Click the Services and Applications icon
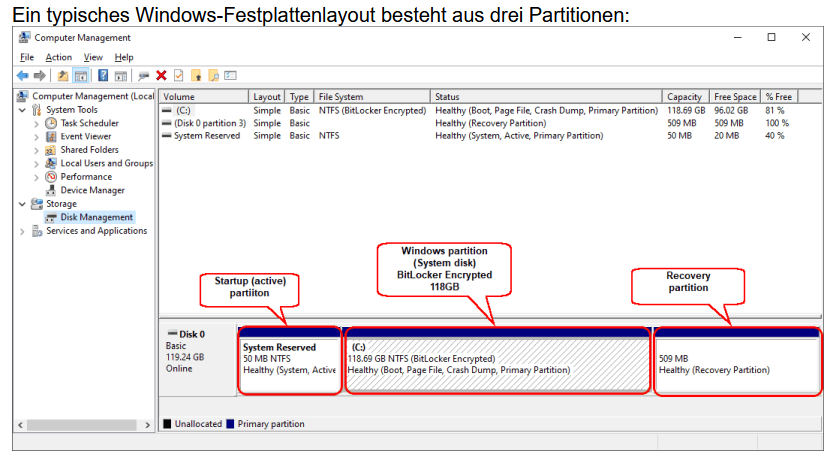 [x=37, y=231]
